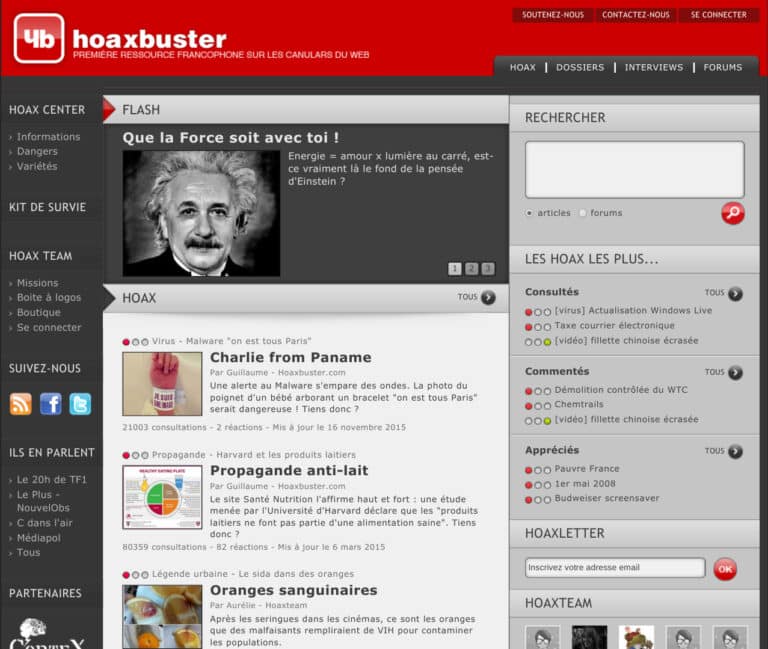Click Se connecter in Hoax Team sidebar
This screenshot has height=649, width=768.
(49, 327)
